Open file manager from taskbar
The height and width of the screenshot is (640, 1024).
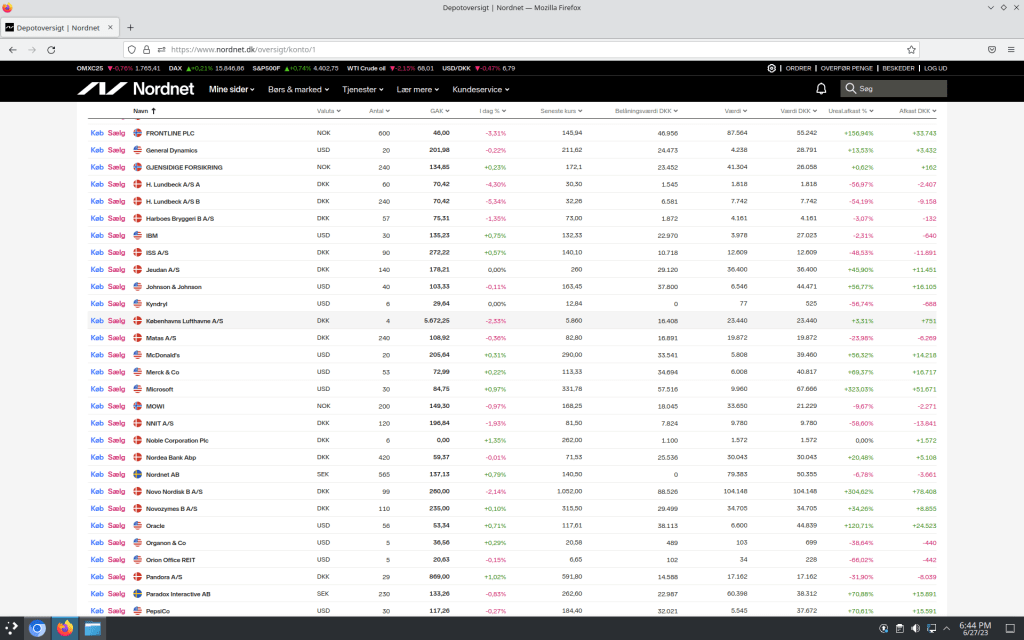click(x=93, y=629)
